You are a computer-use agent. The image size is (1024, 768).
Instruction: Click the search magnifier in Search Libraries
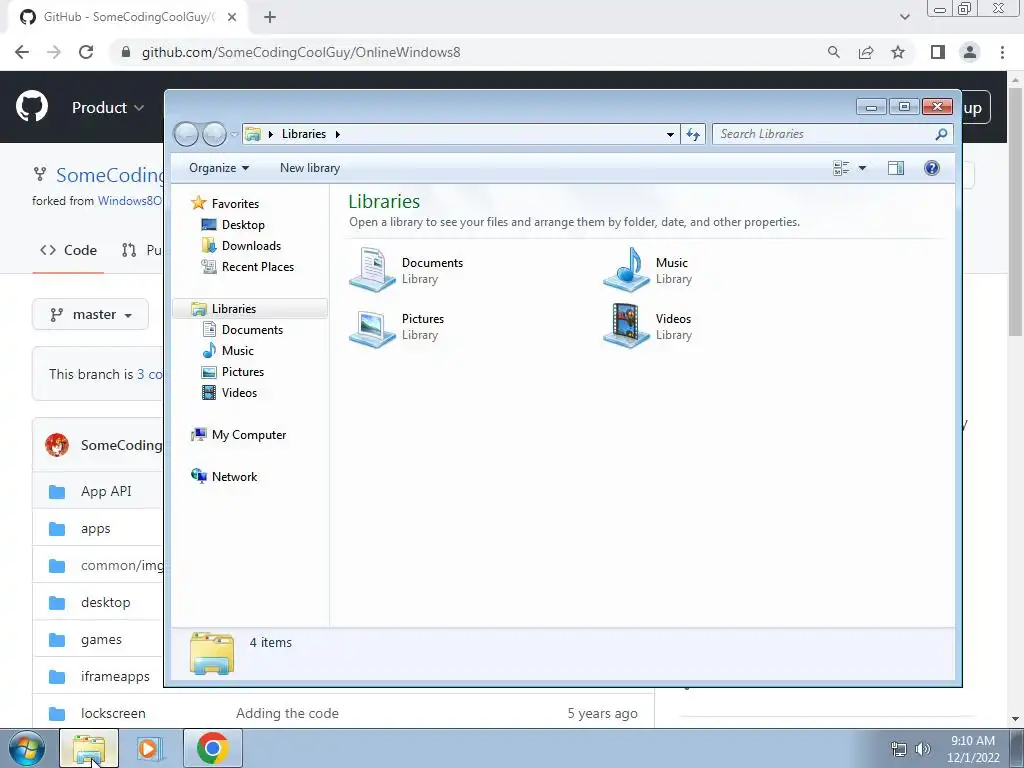941,134
